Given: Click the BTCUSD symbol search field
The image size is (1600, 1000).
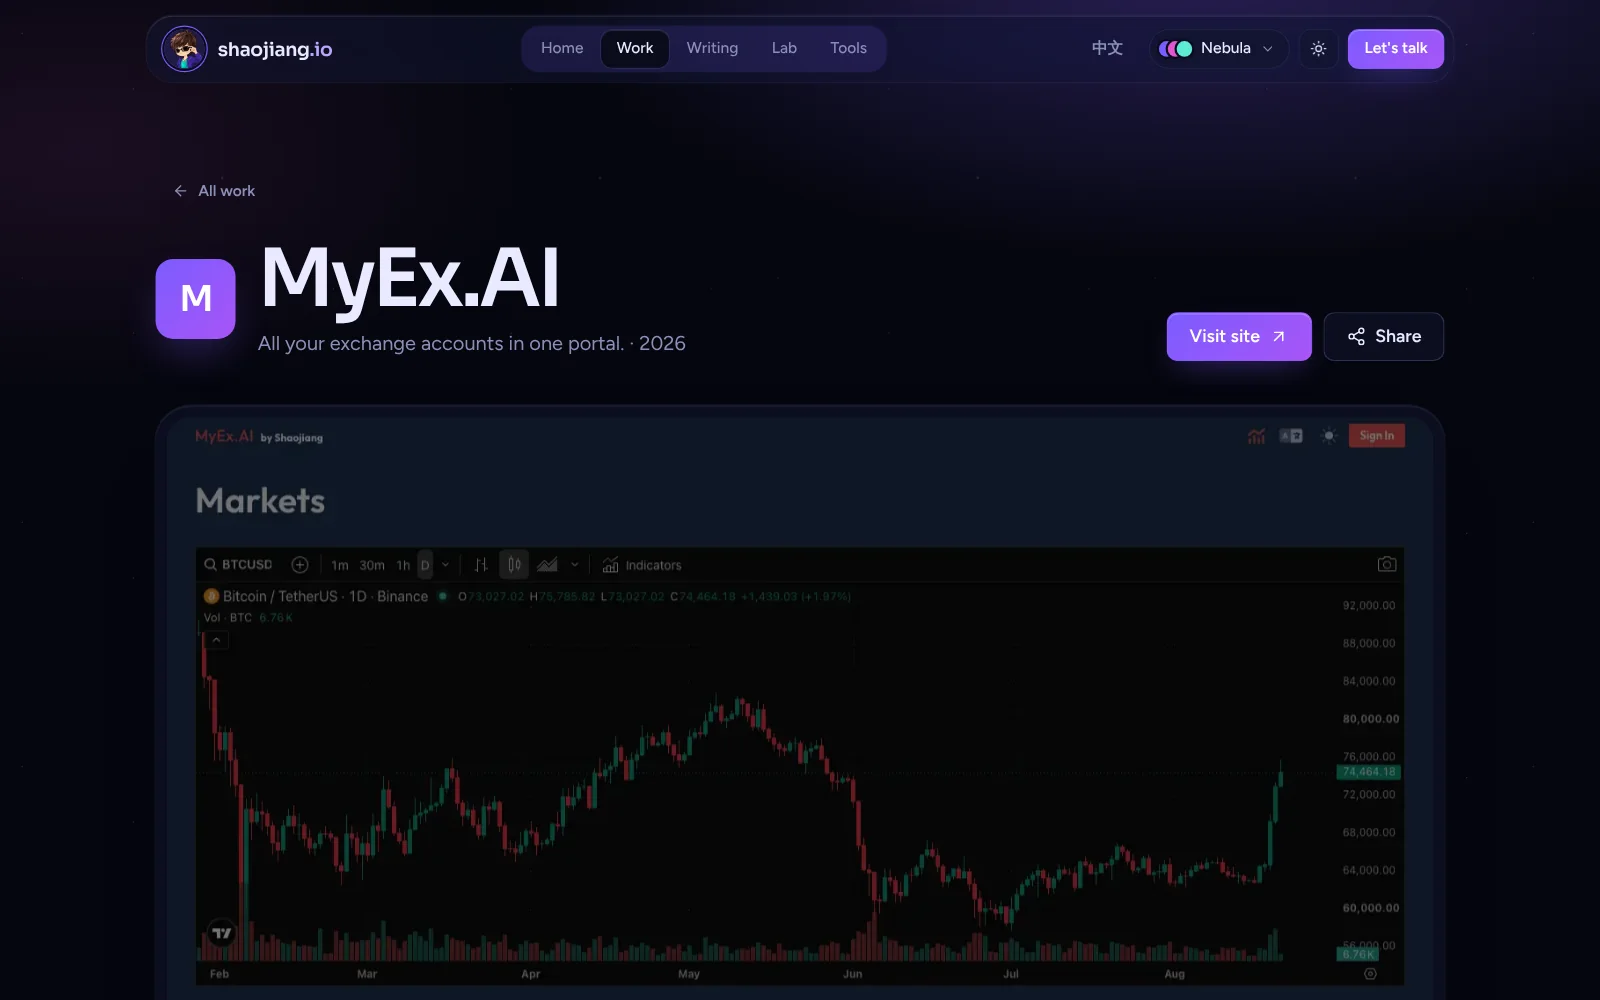Looking at the screenshot, I should [x=238, y=565].
